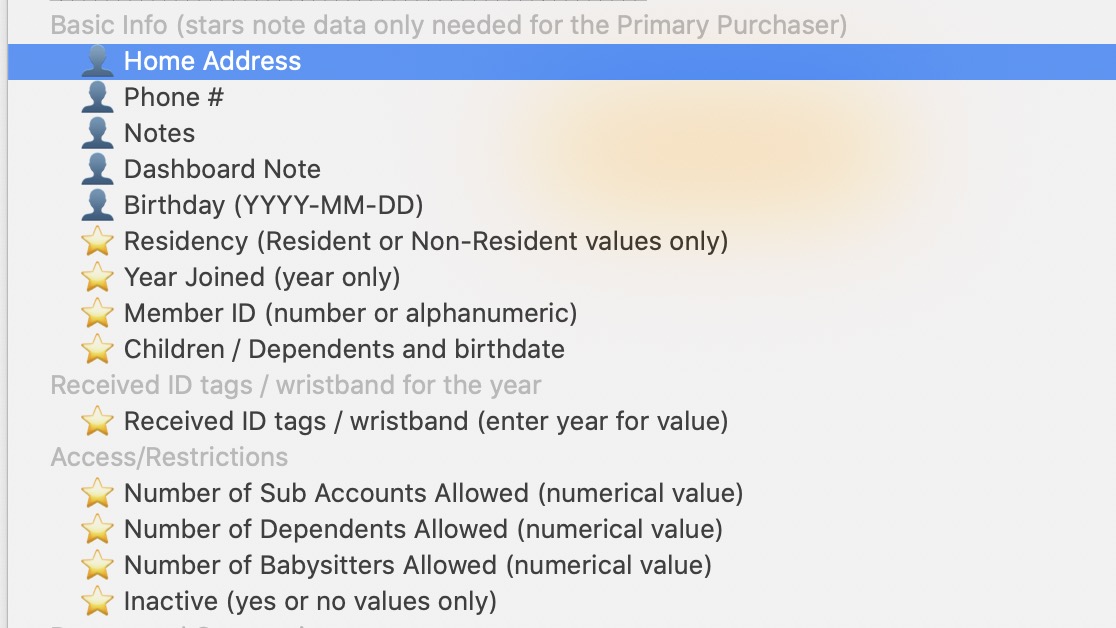Select the Notes list item
The width and height of the screenshot is (1116, 628).
[x=159, y=133]
